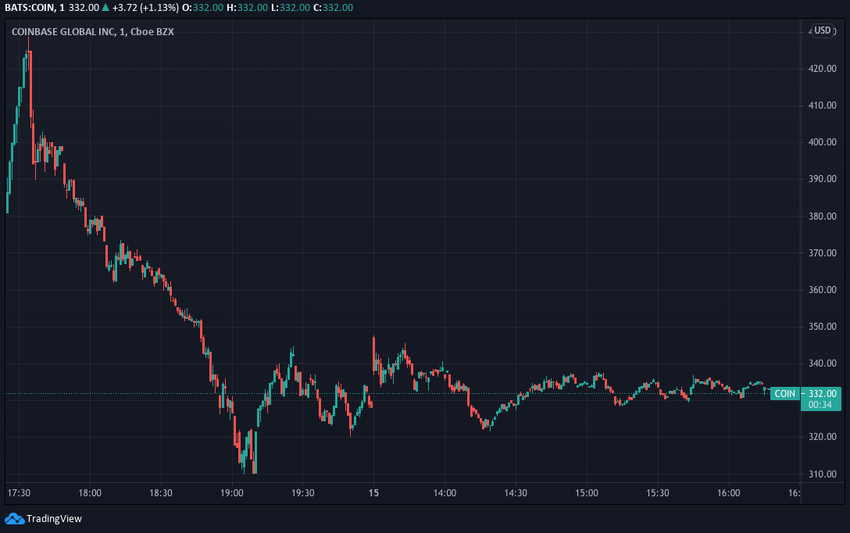The image size is (850, 533).
Task: Click the 332.00 current price label
Action: 822,394
